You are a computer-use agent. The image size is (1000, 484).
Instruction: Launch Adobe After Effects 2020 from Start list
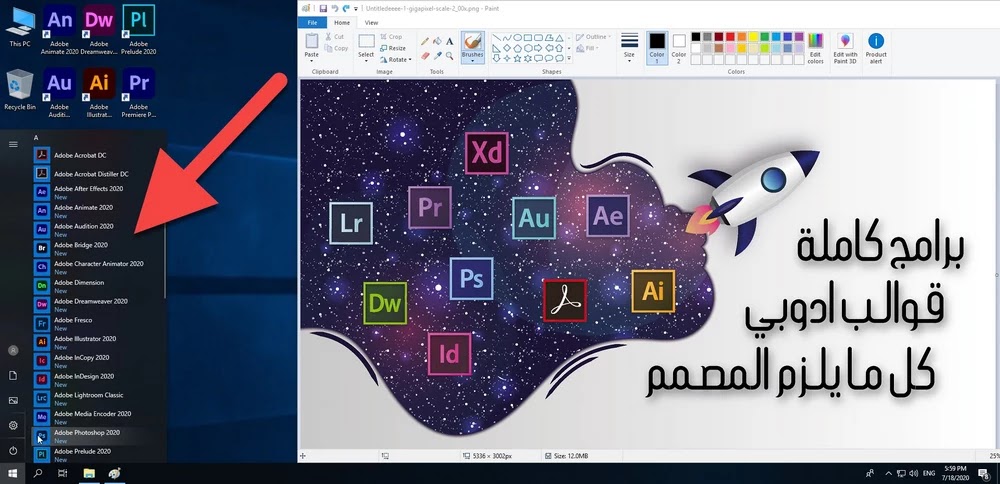pos(99,192)
